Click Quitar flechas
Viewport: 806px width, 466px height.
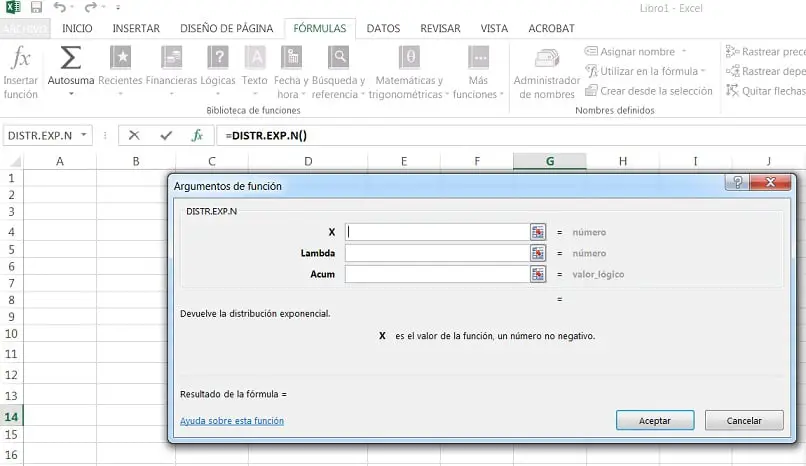point(766,91)
